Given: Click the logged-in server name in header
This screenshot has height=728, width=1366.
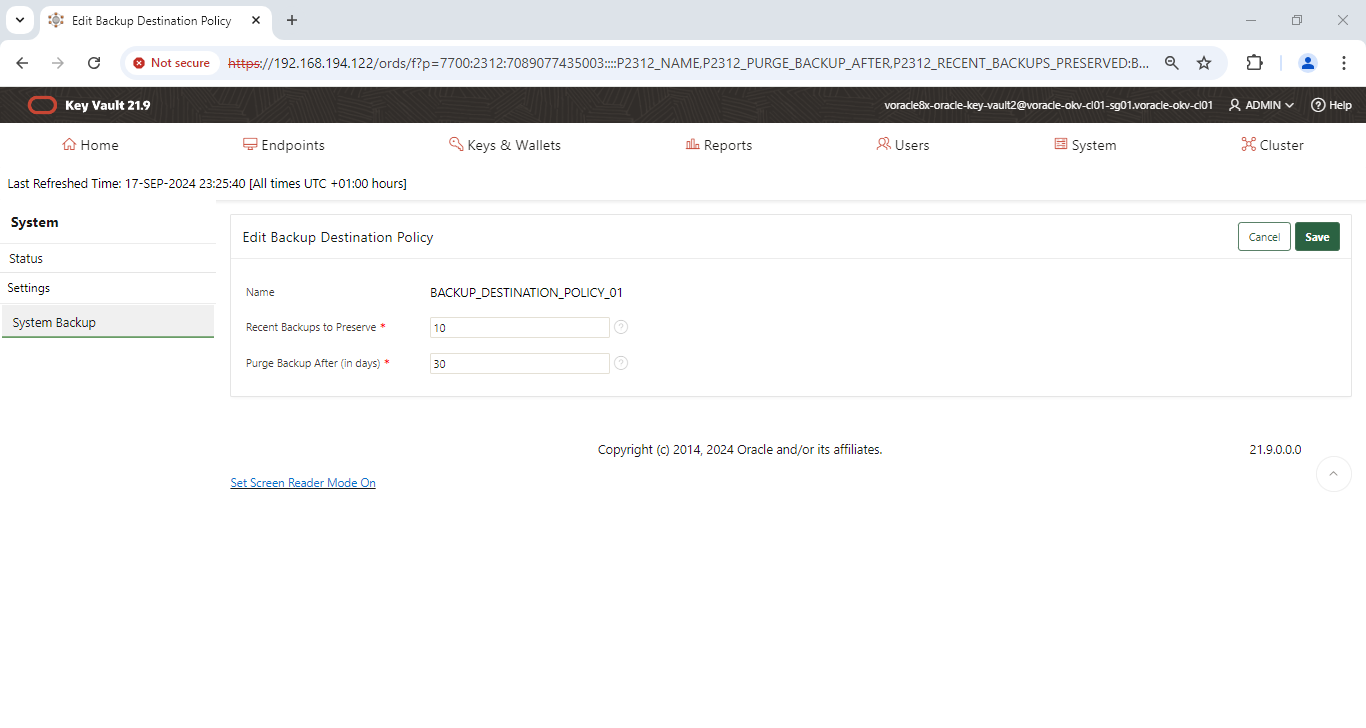Looking at the screenshot, I should [1048, 105].
